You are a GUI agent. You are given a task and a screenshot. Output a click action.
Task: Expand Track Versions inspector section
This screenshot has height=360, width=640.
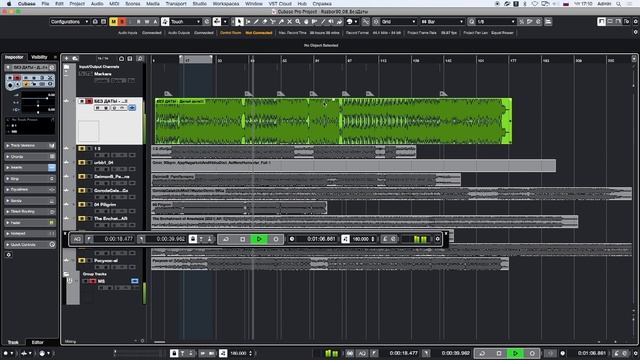[x=30, y=146]
